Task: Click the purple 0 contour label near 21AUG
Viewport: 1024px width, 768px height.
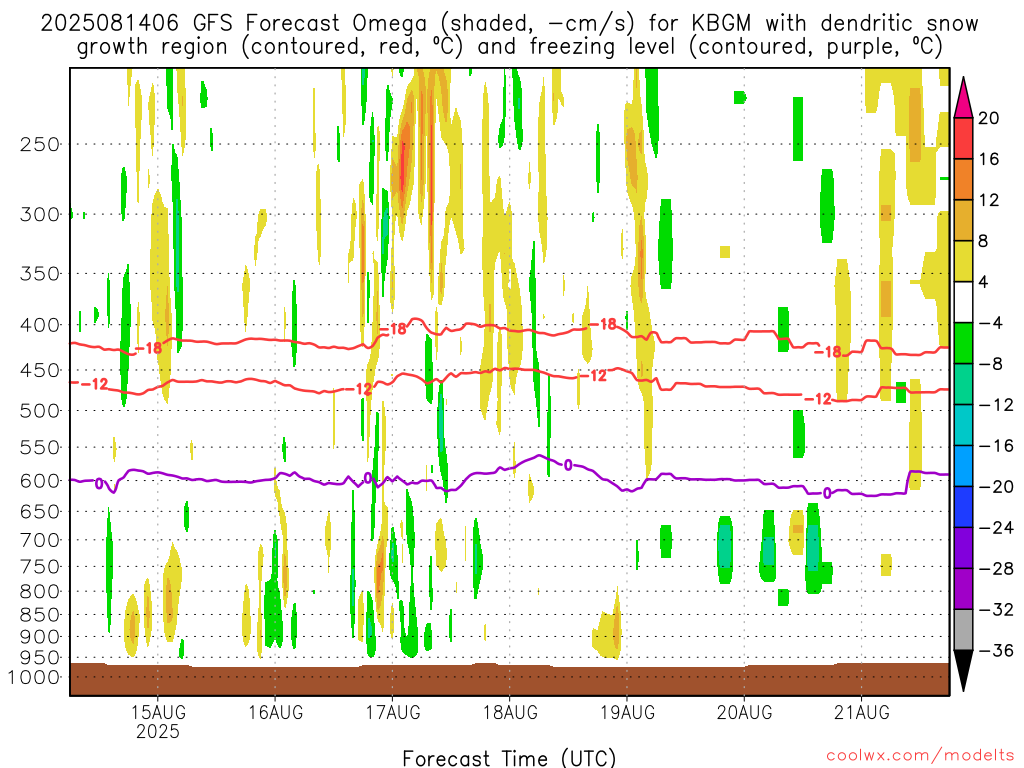Action: 827,493
